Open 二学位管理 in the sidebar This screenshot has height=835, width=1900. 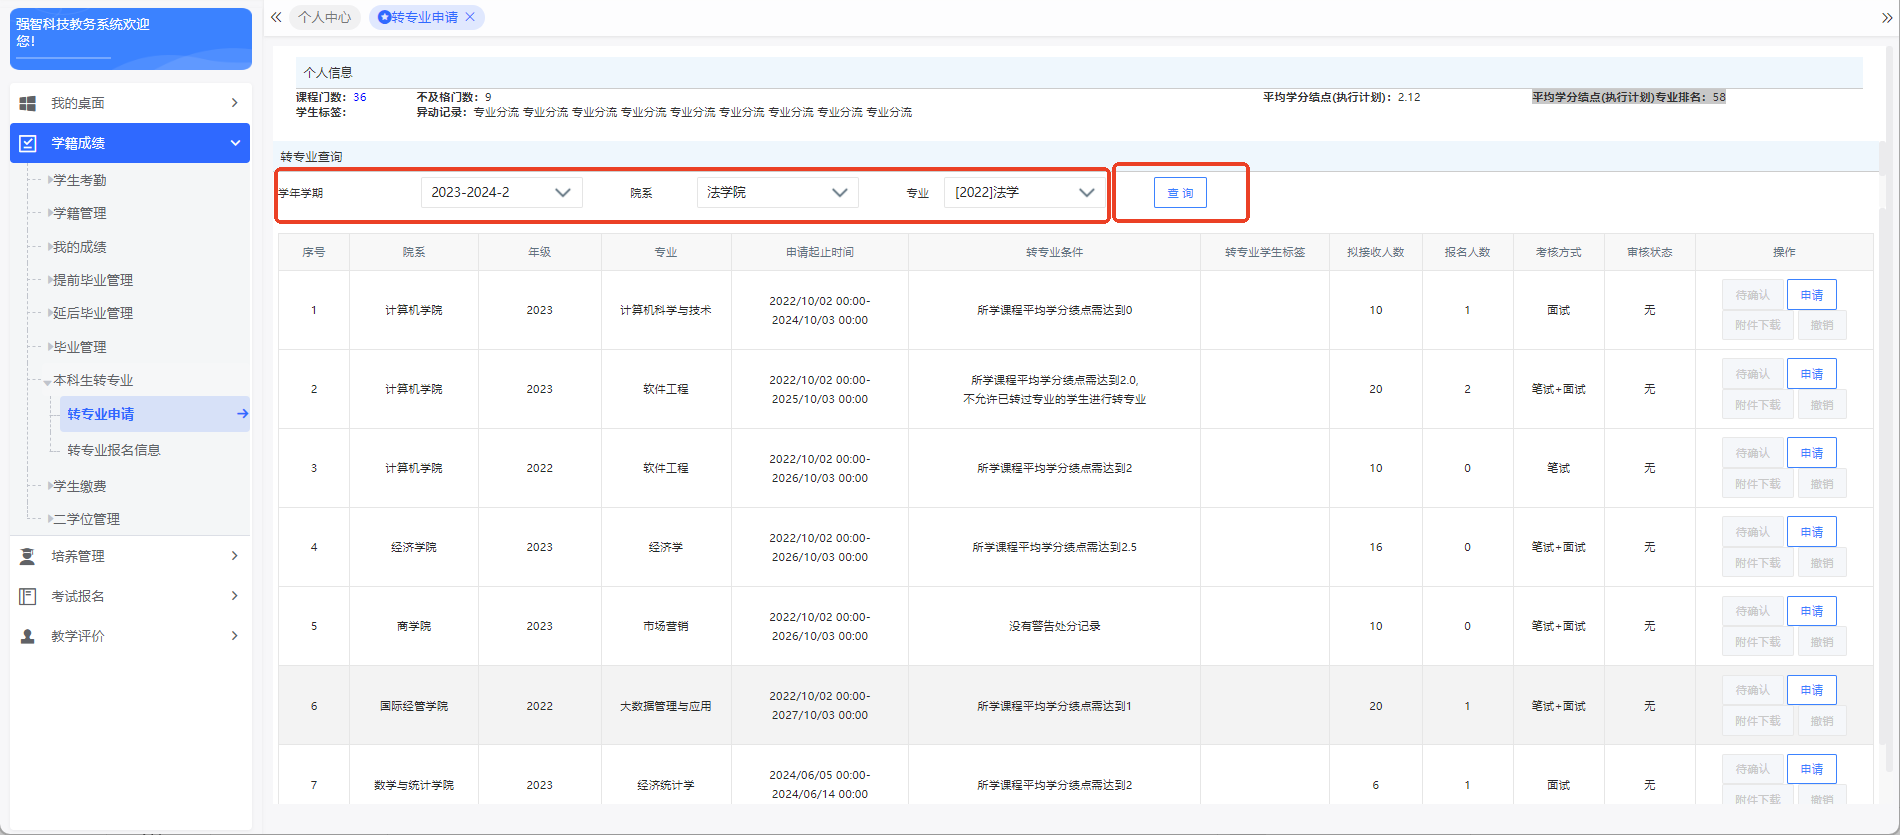point(86,519)
